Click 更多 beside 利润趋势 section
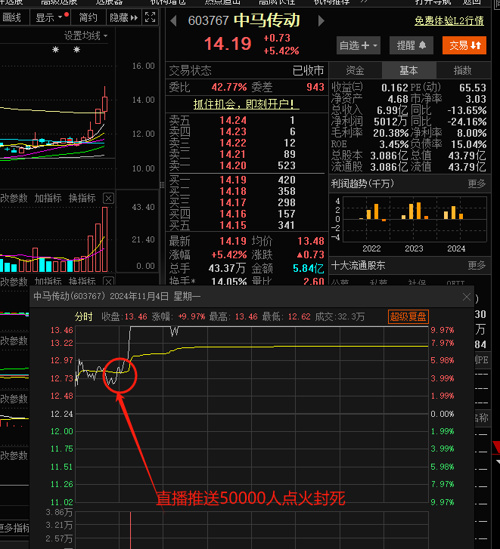Viewport: 500px width, 549px height. (x=477, y=184)
